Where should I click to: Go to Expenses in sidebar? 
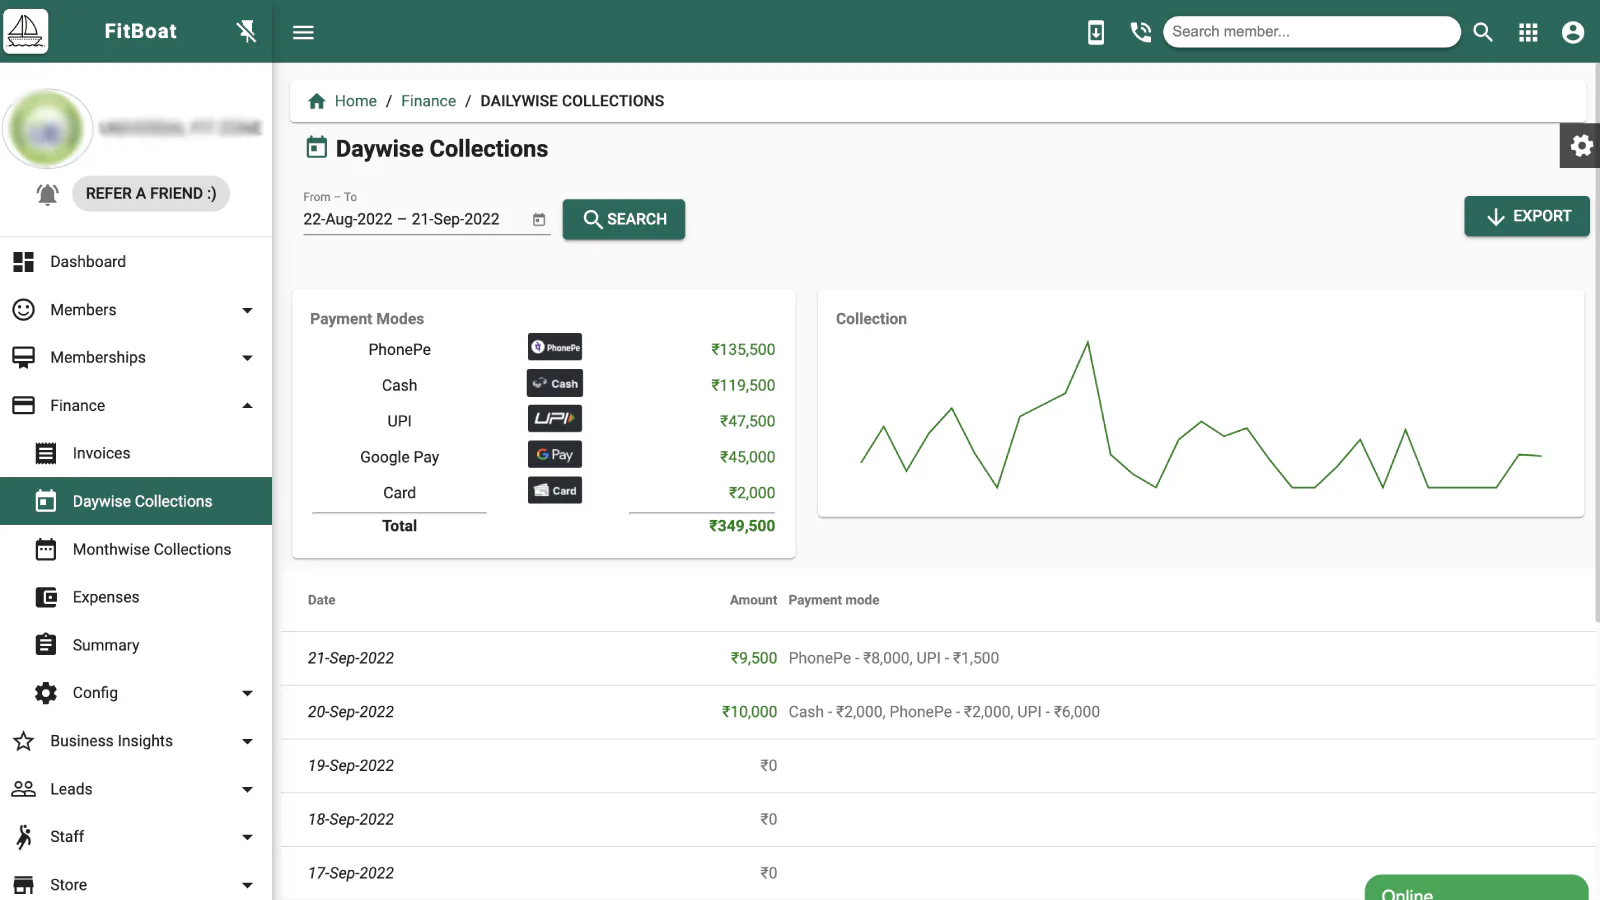pos(106,597)
